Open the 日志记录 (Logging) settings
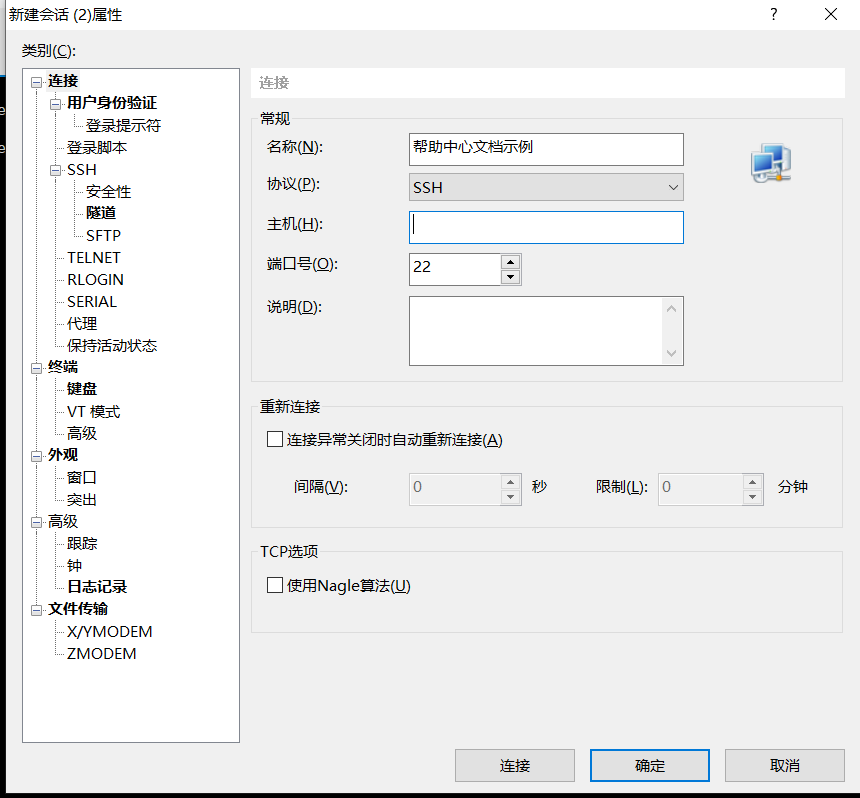This screenshot has width=860, height=798. 96,587
